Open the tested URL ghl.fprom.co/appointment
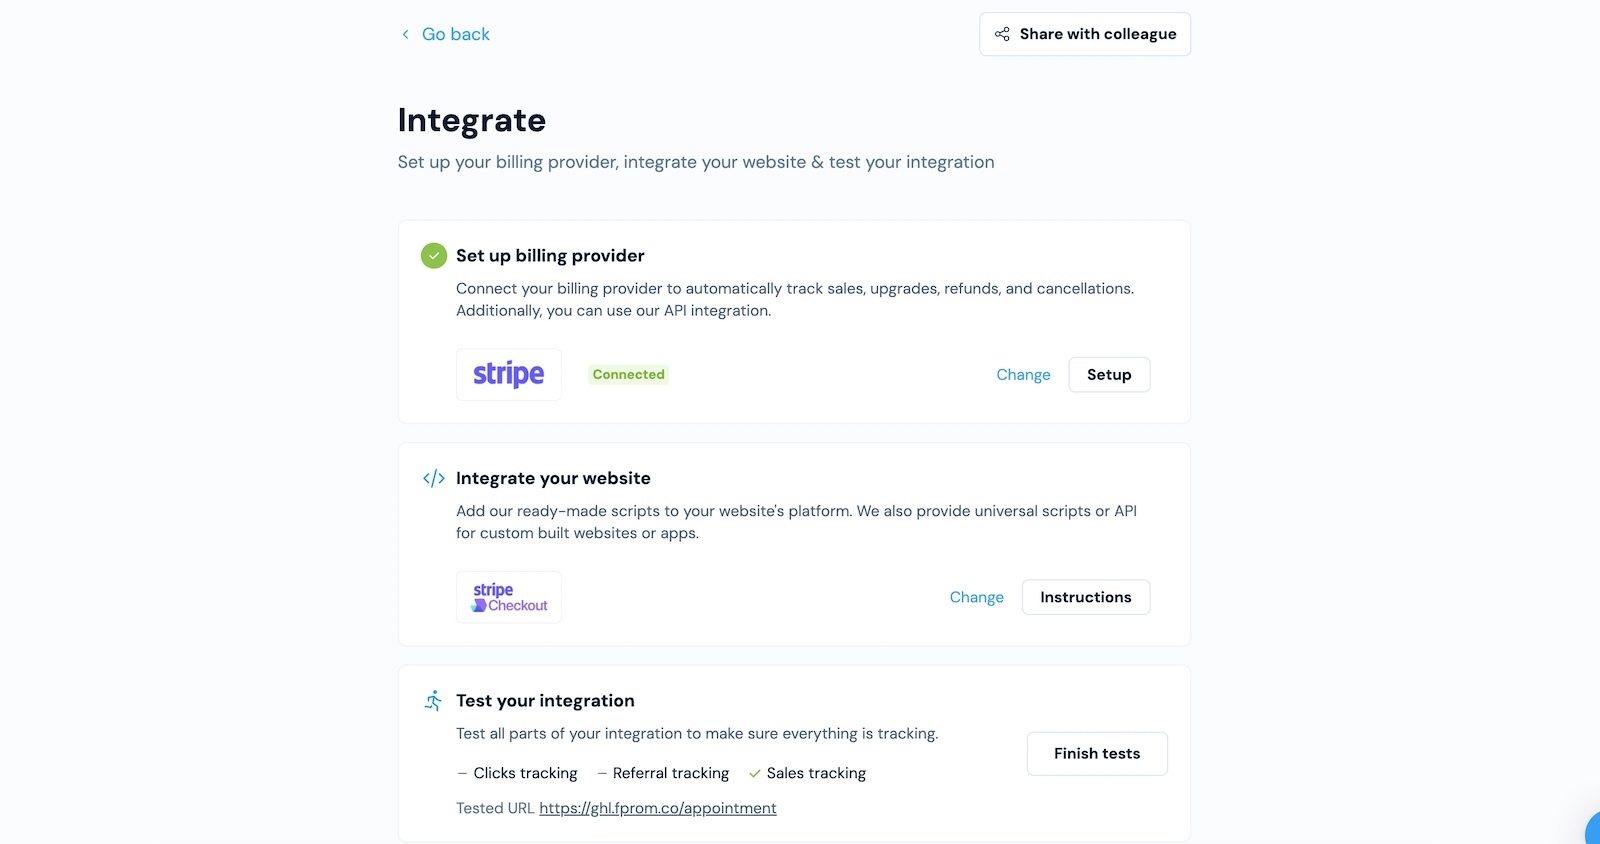1600x844 pixels. click(658, 807)
